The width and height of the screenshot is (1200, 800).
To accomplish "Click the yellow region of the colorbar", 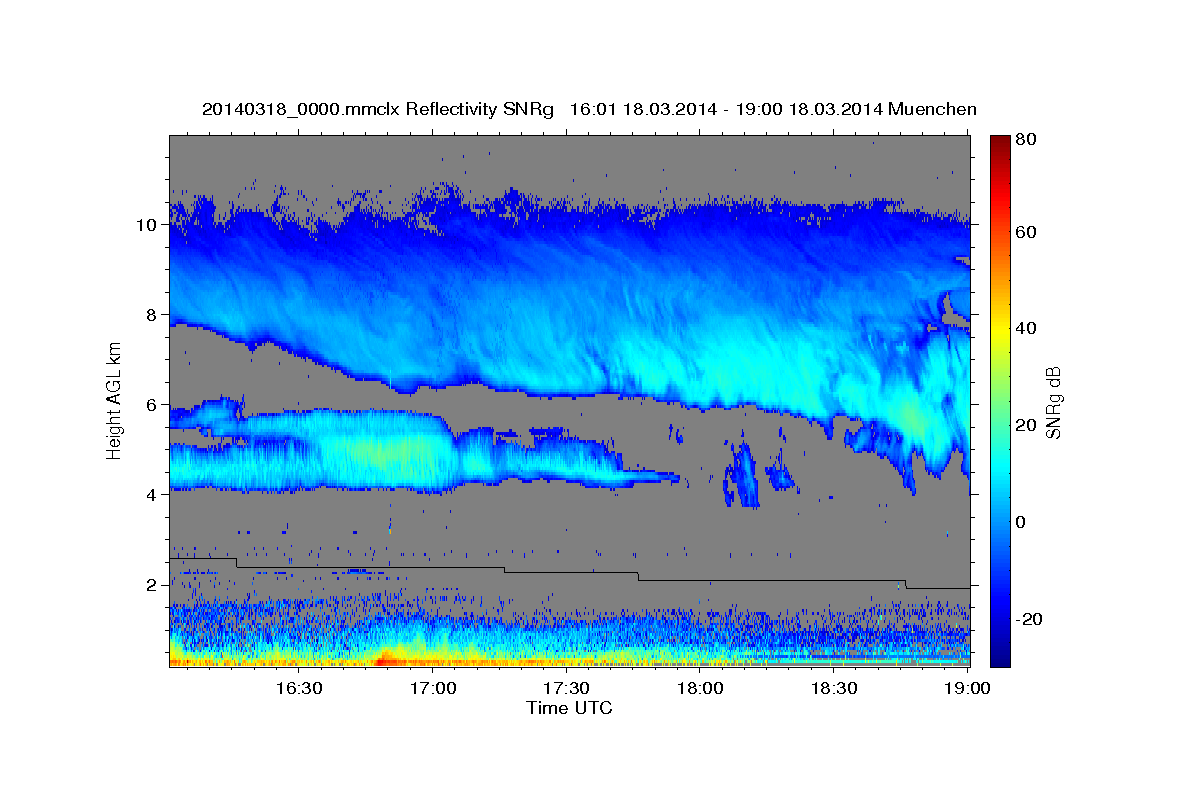I will coord(1000,328).
